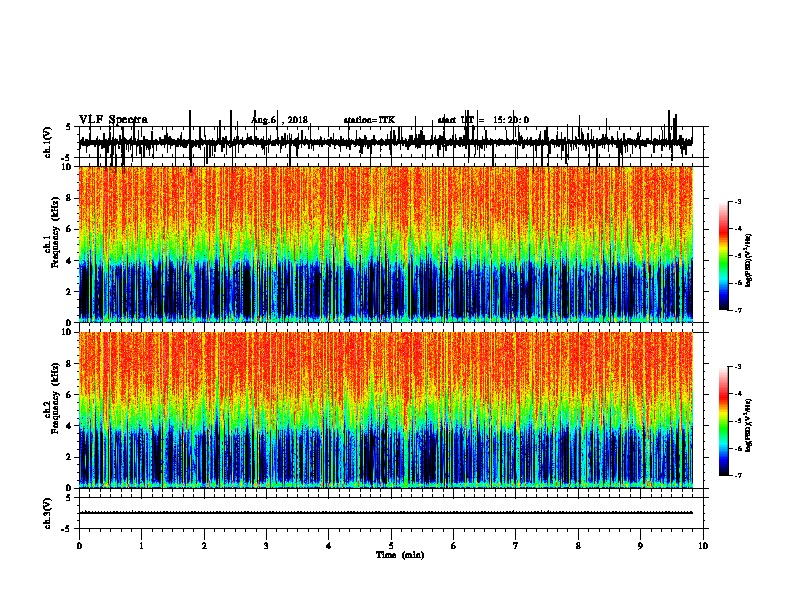Click the ch.1 color bar log(PSD) label
The image size is (792, 612).
[748, 260]
